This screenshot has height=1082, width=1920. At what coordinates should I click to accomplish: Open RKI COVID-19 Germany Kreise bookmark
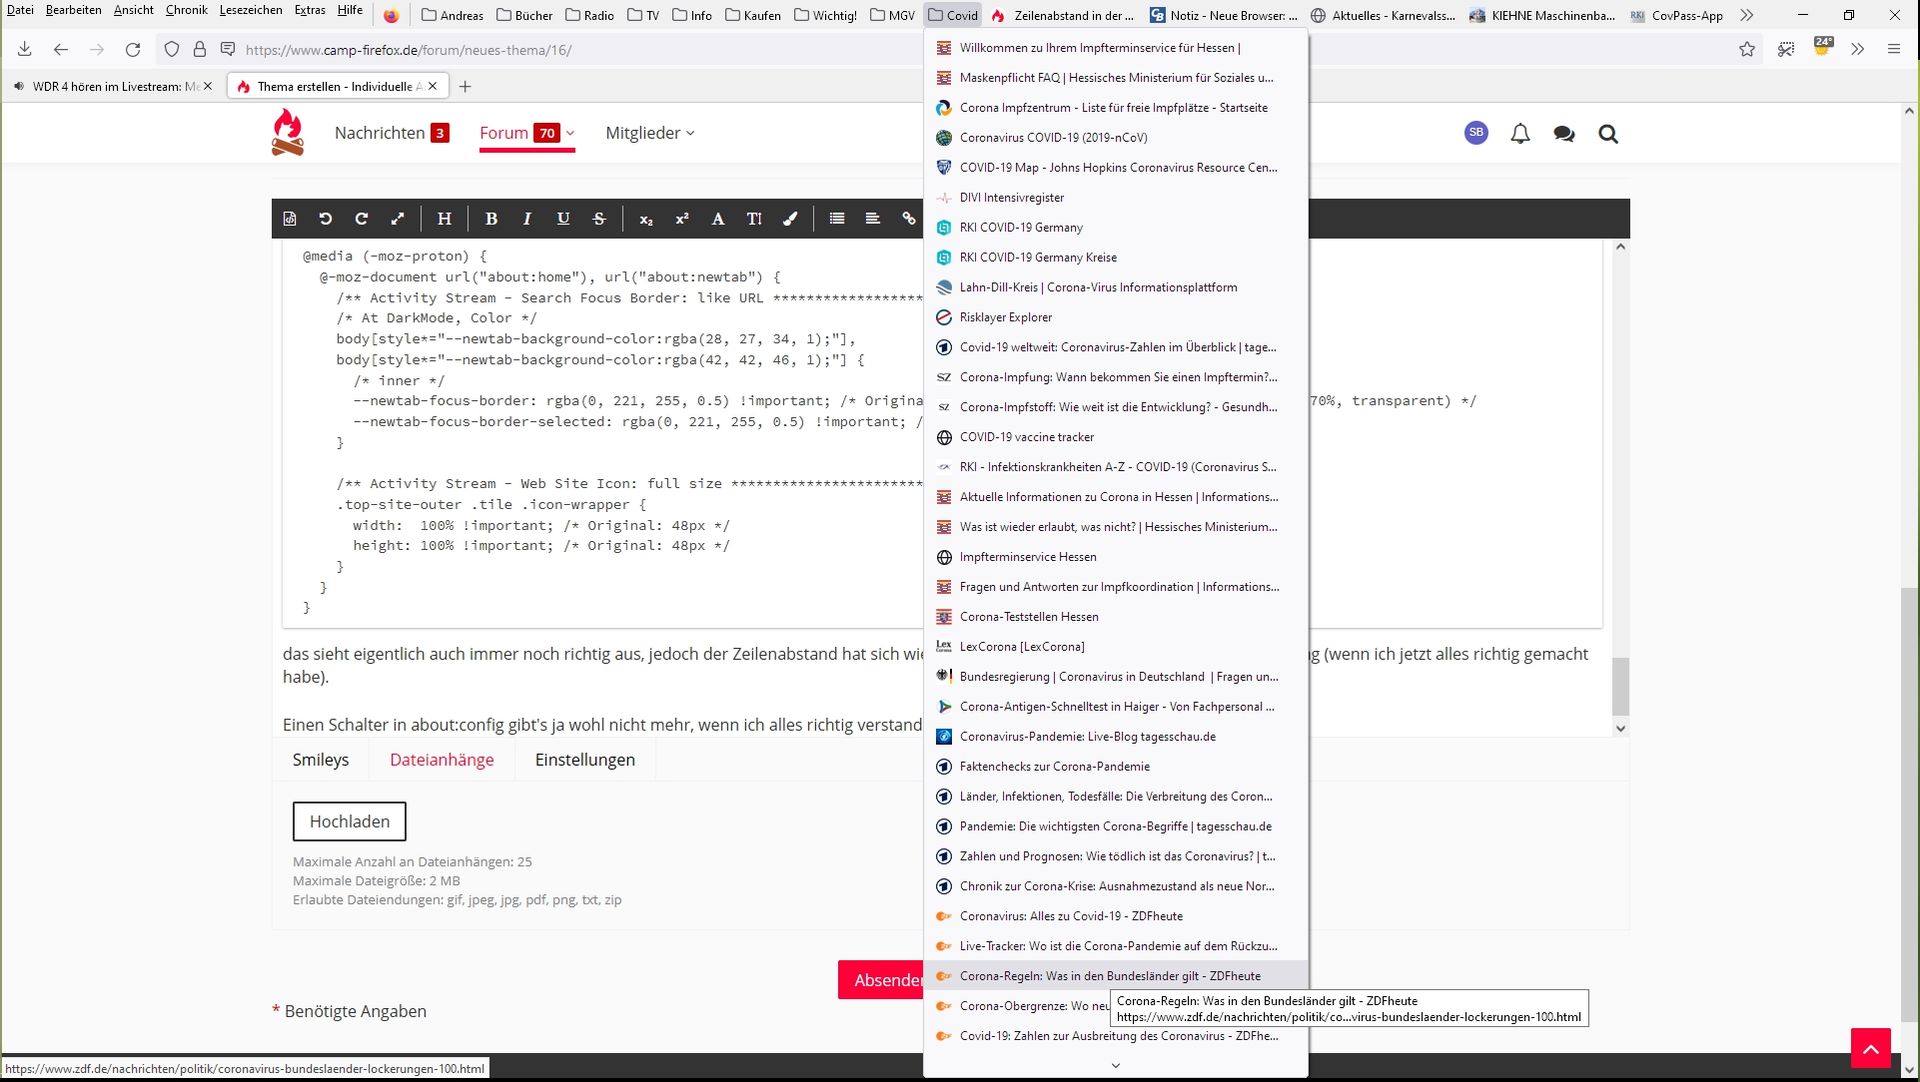(1038, 257)
